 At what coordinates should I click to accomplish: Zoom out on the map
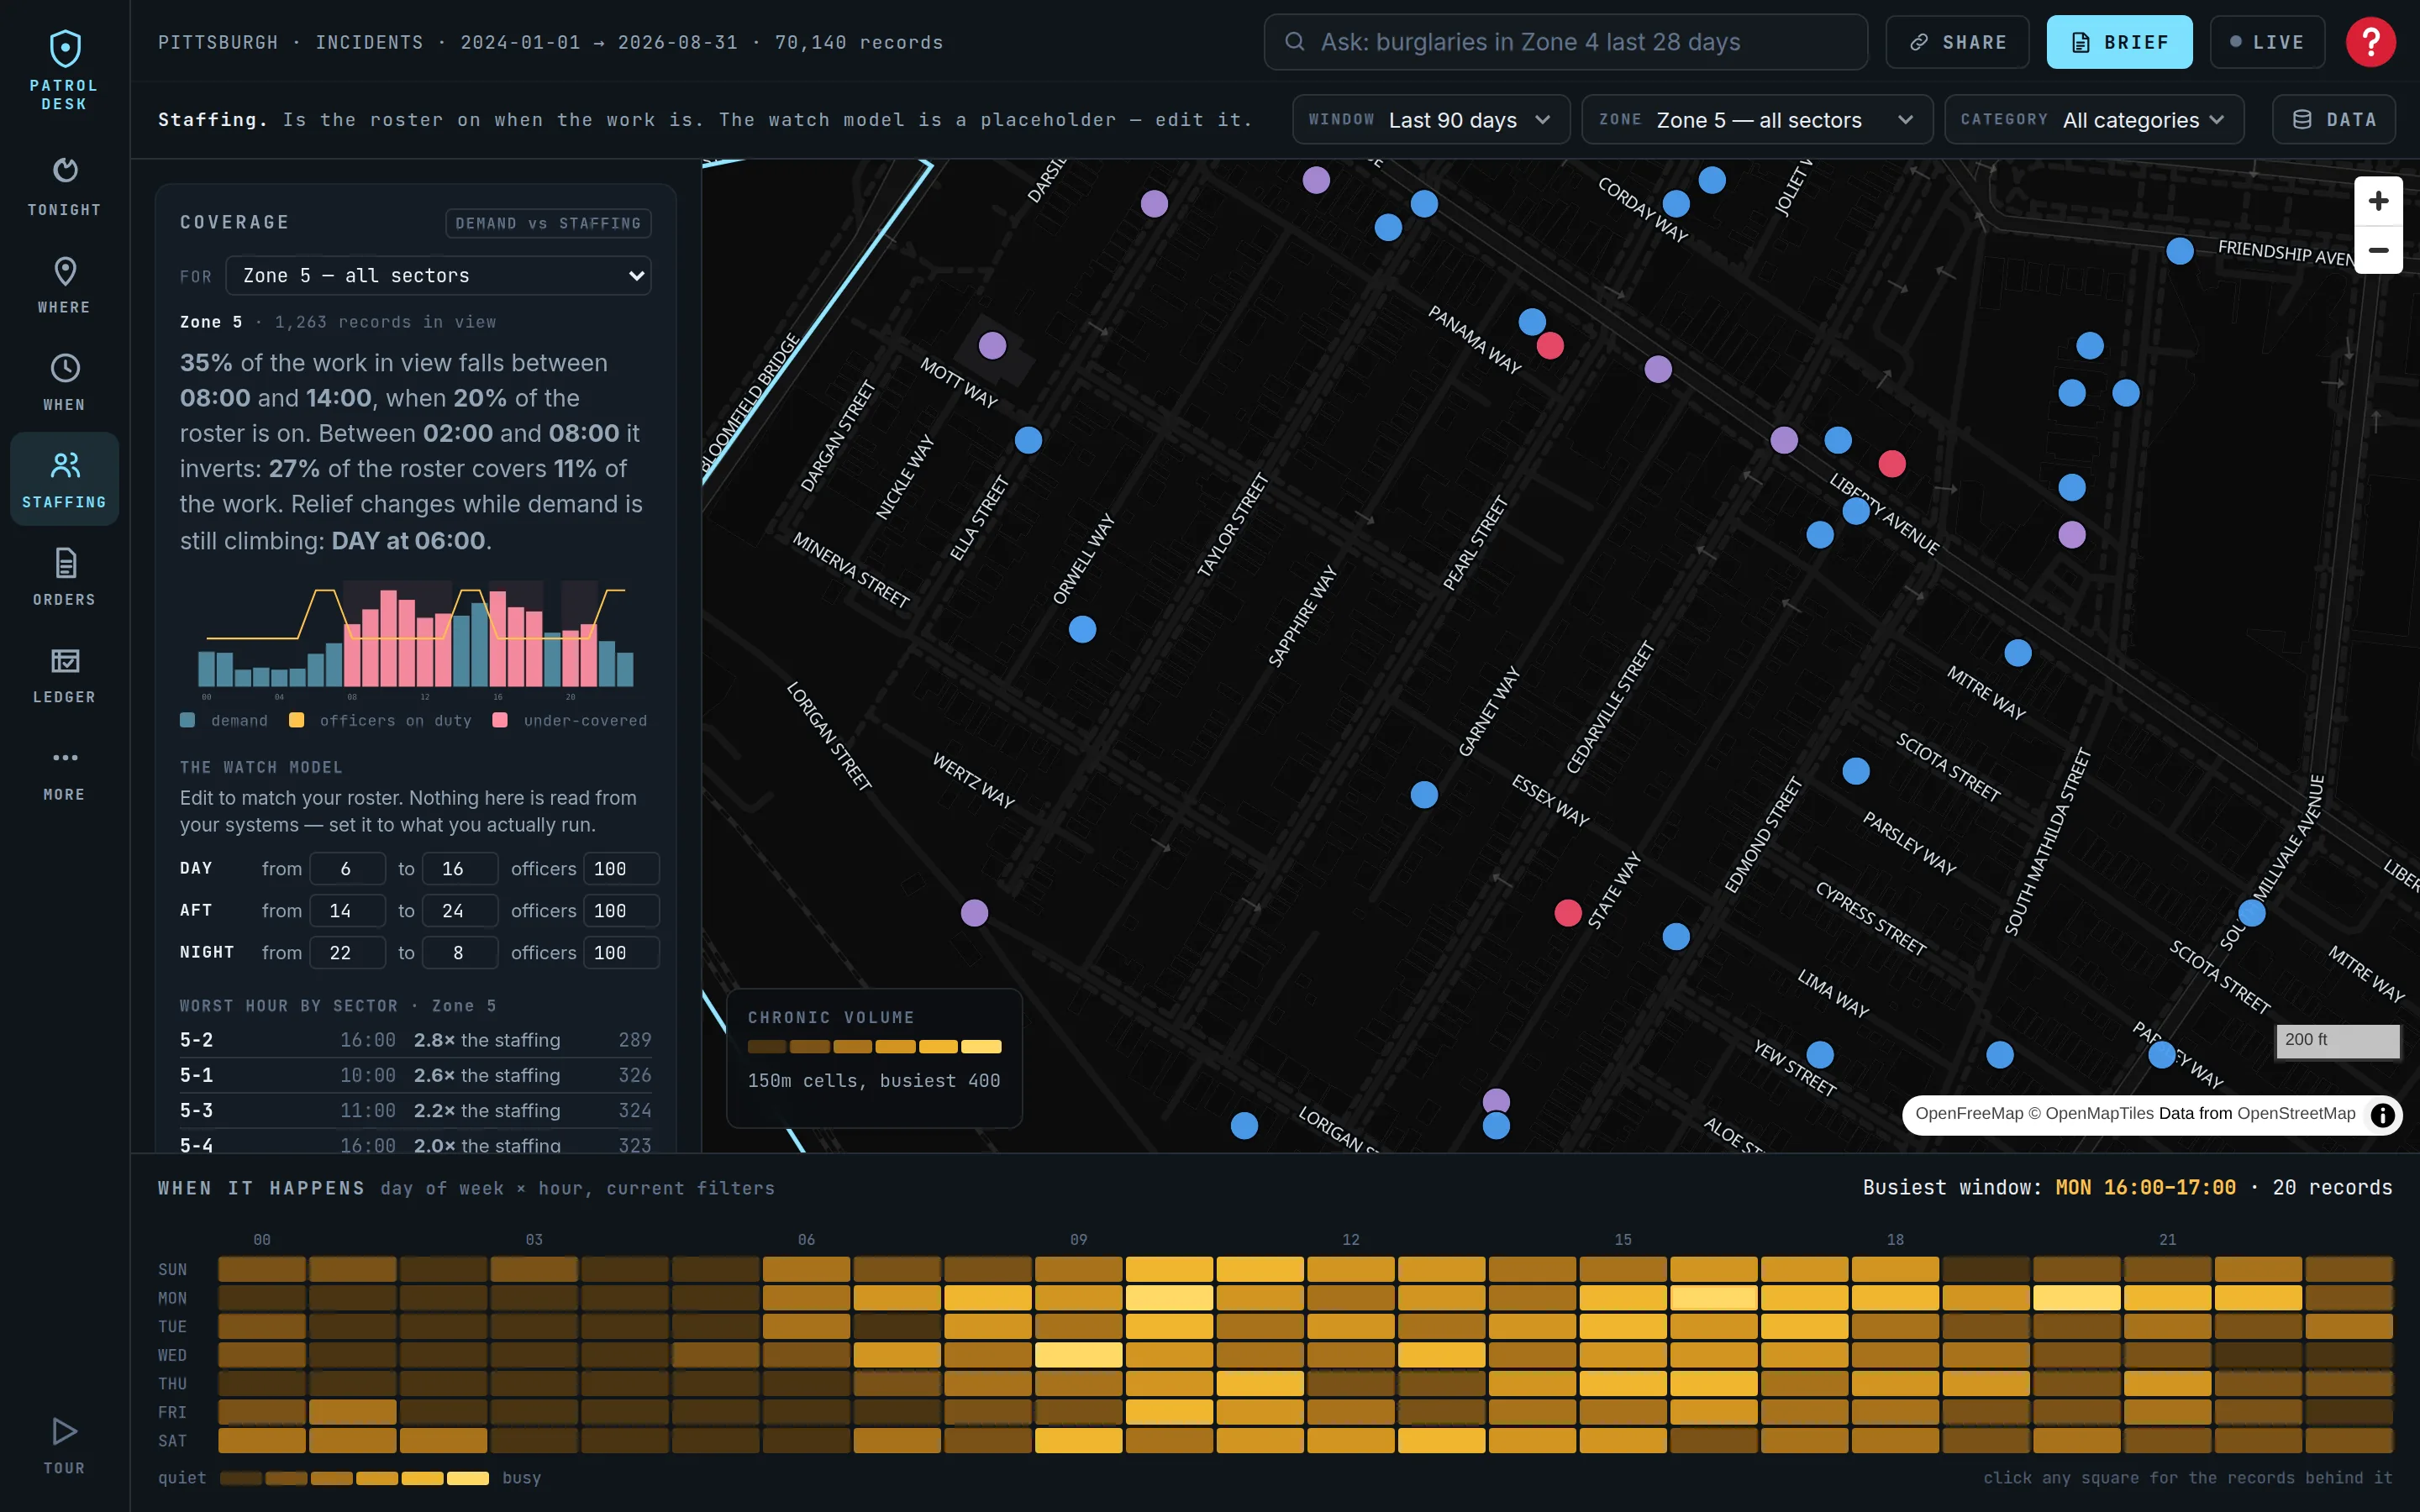pos(2378,250)
